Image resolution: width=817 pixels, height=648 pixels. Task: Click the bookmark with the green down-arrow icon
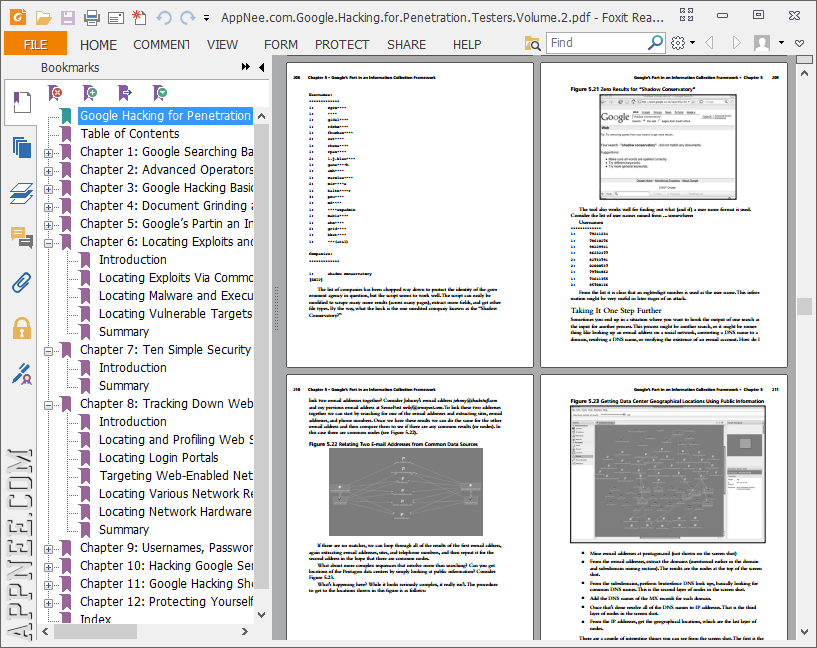pos(159,93)
